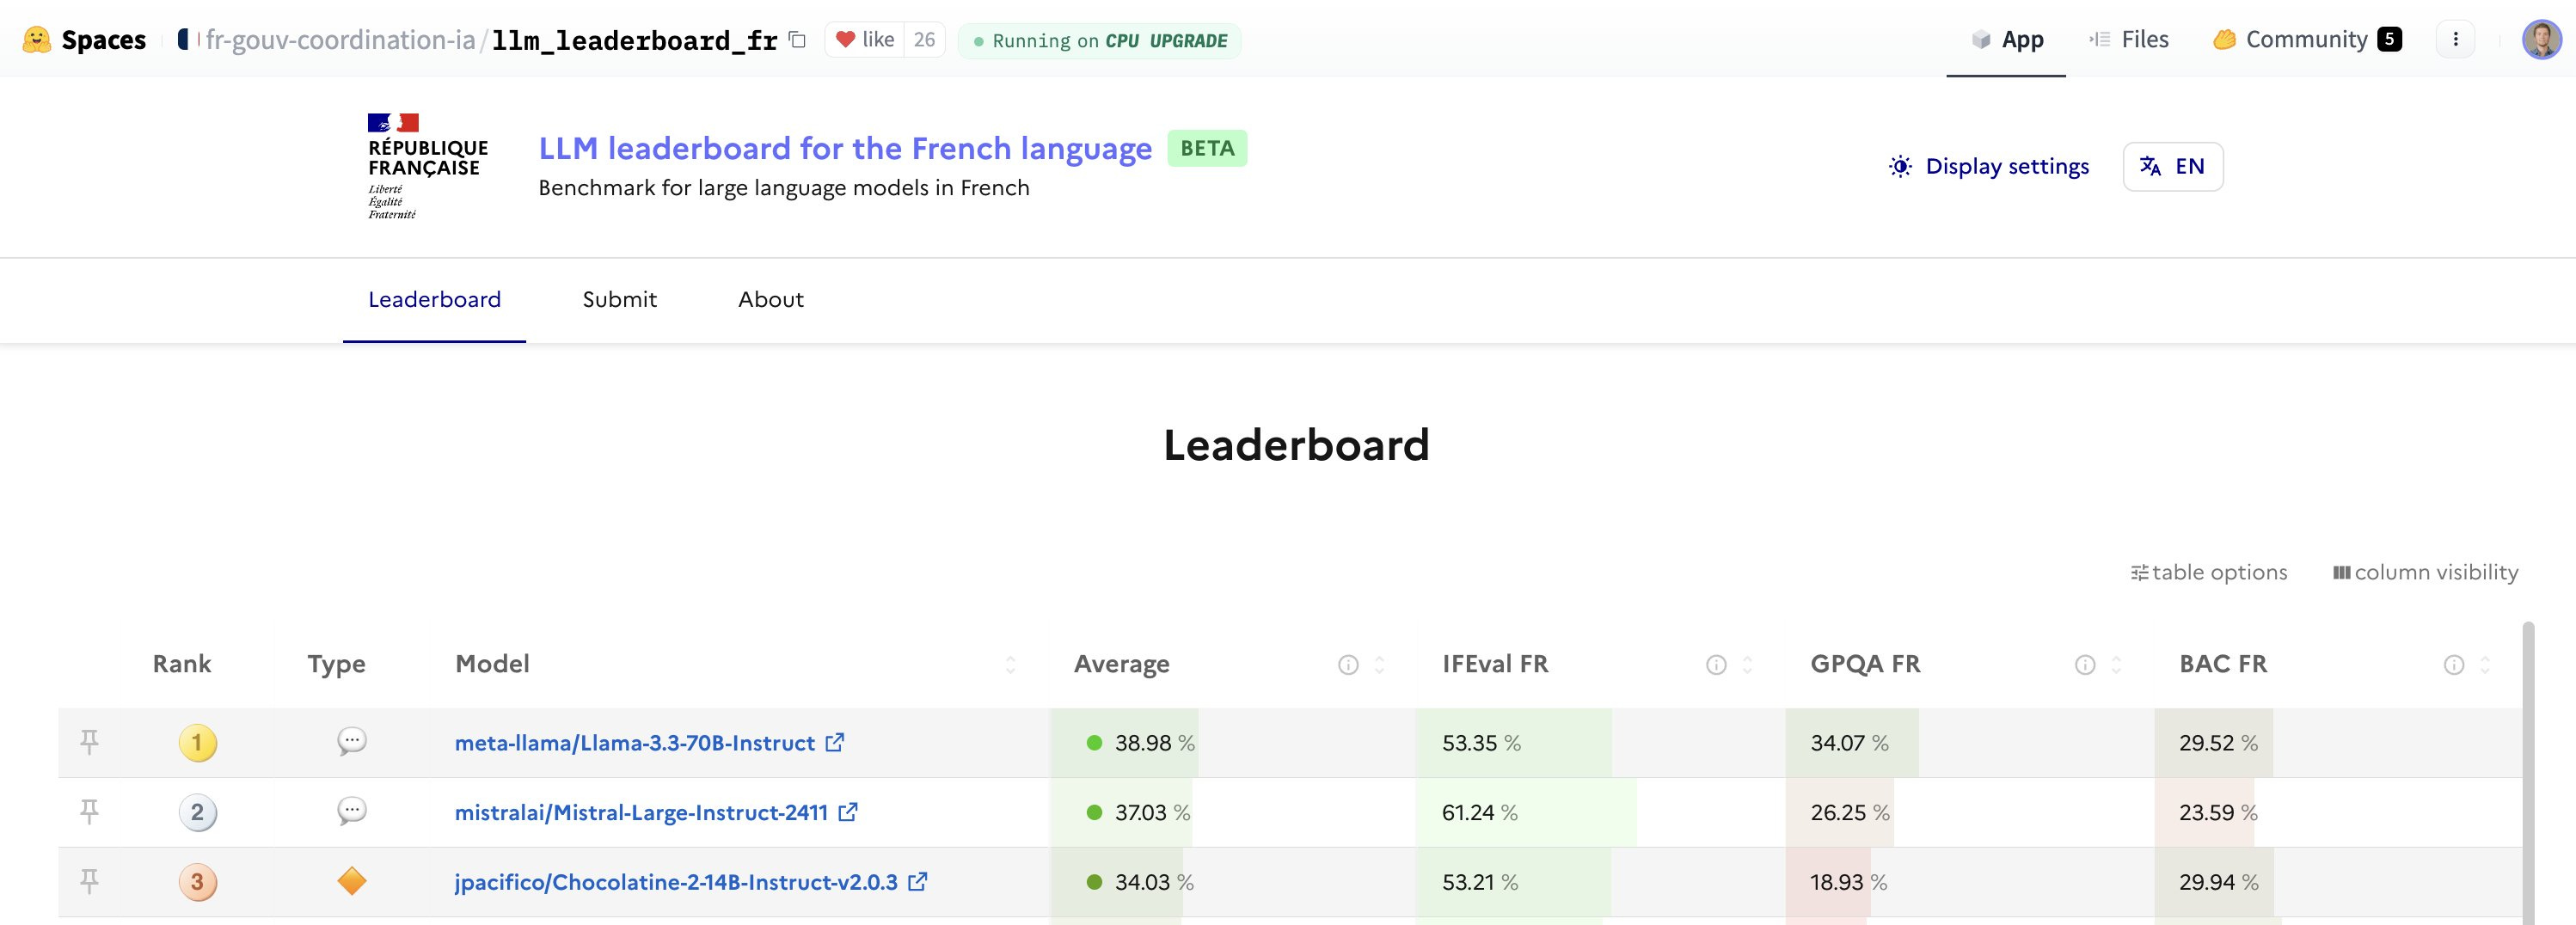Open the three-dot more options menu

click(2455, 40)
